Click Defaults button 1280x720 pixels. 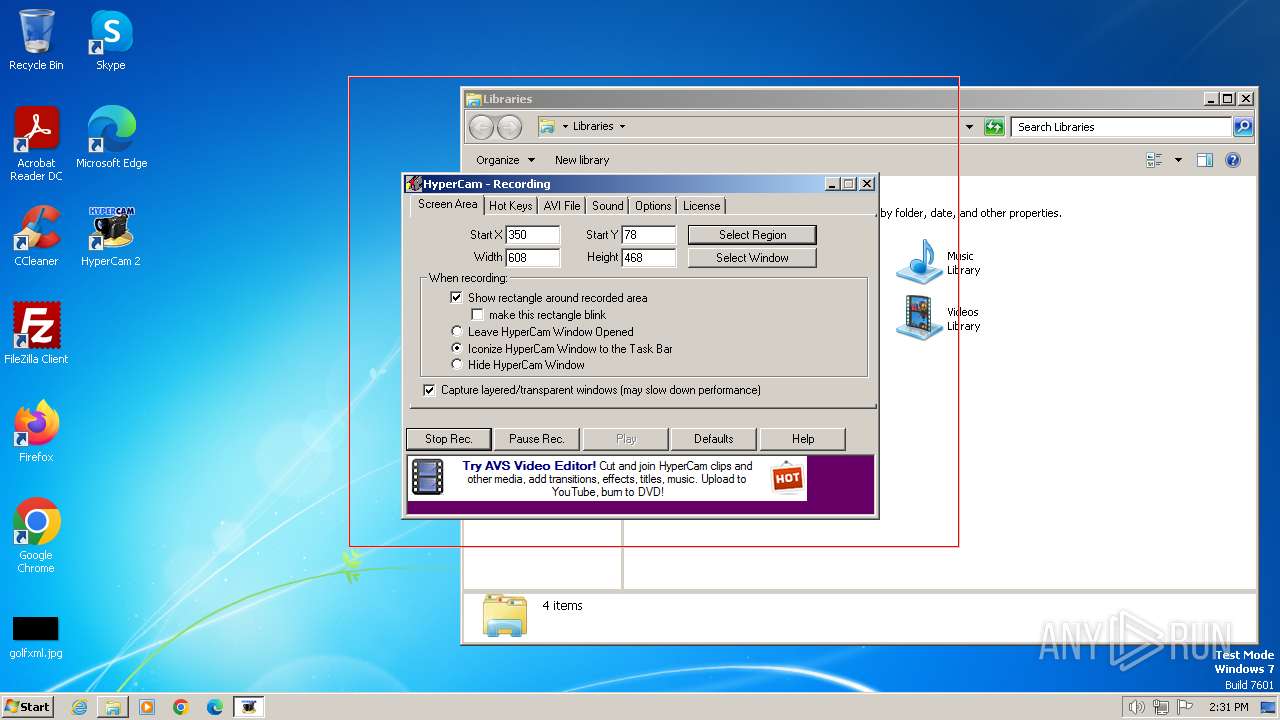pyautogui.click(x=713, y=439)
